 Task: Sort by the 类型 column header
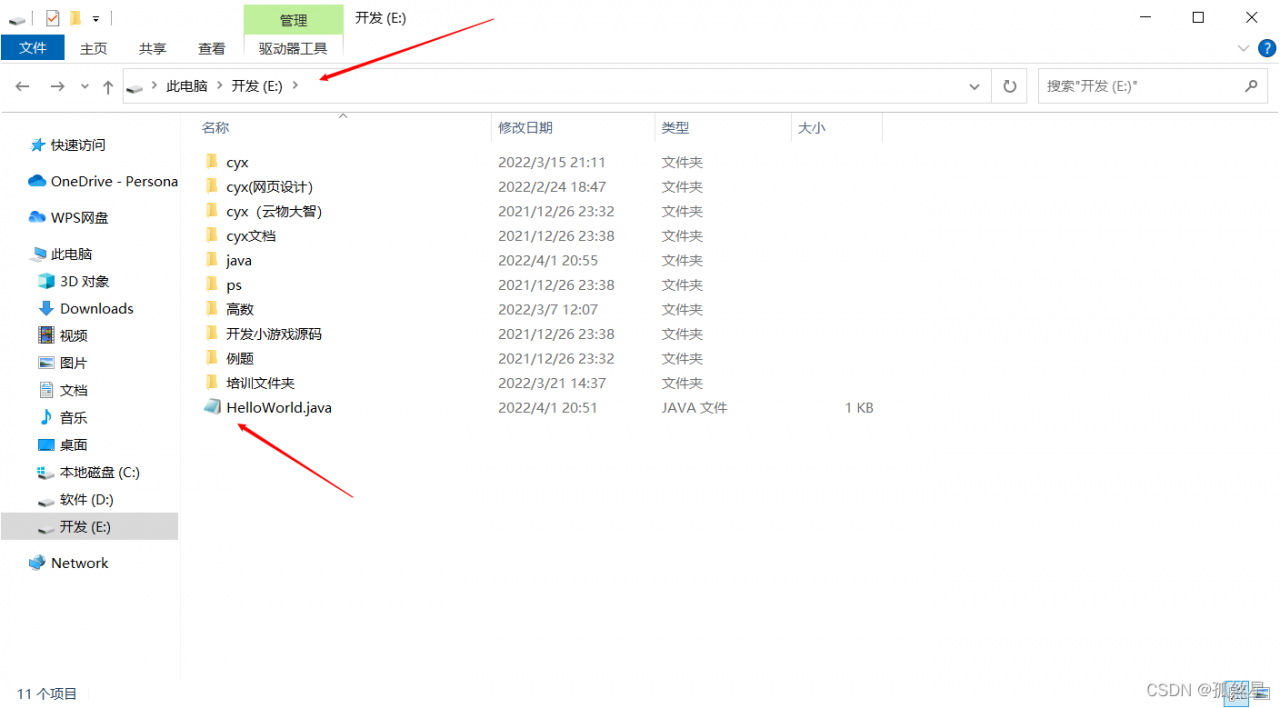(675, 128)
